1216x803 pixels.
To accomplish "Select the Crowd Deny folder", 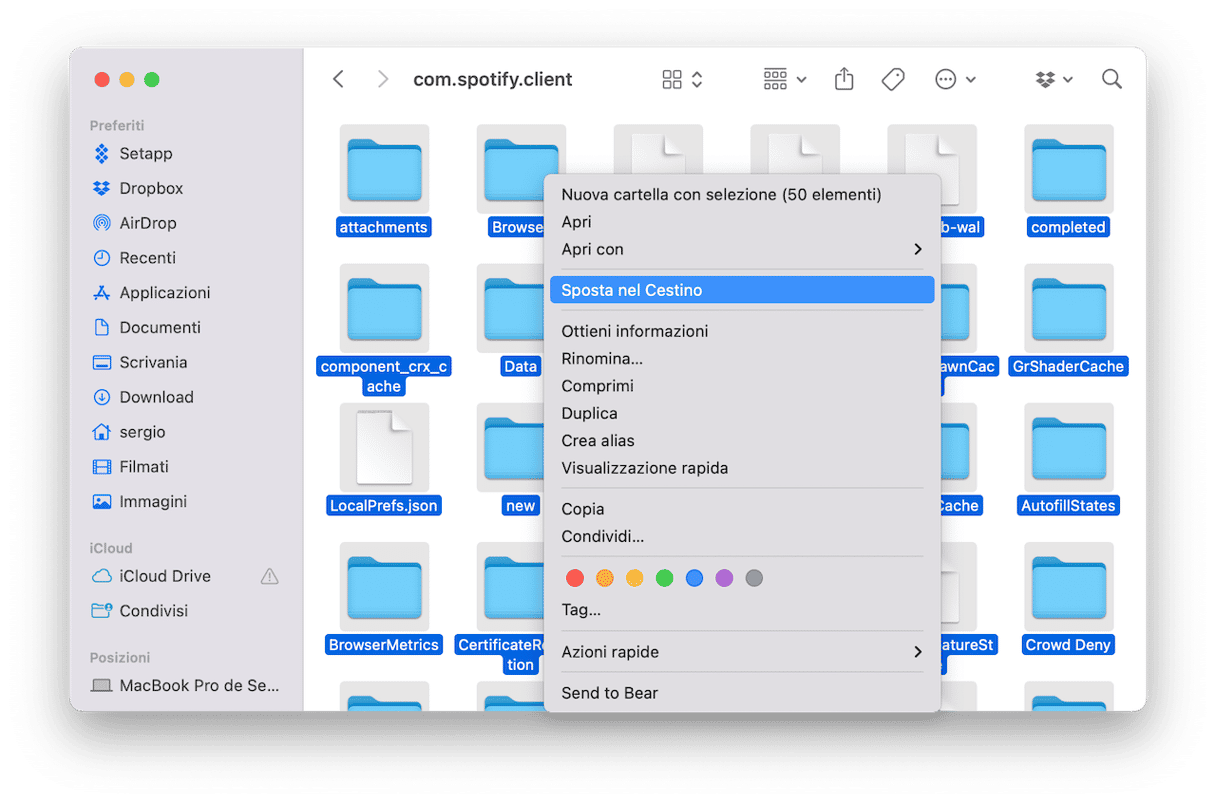I will 1068,598.
